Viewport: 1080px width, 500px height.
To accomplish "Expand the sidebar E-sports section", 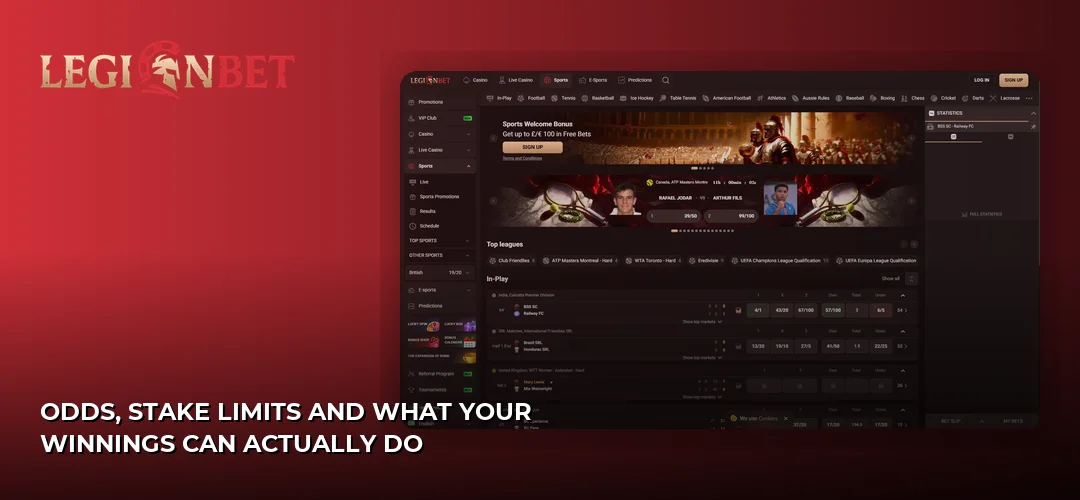I will tap(469, 290).
